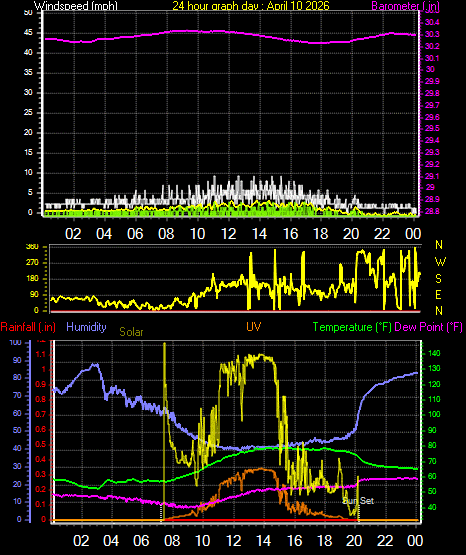The image size is (466, 555).
Task: Click the 270 wind direction scale value
Action: (x=32, y=263)
